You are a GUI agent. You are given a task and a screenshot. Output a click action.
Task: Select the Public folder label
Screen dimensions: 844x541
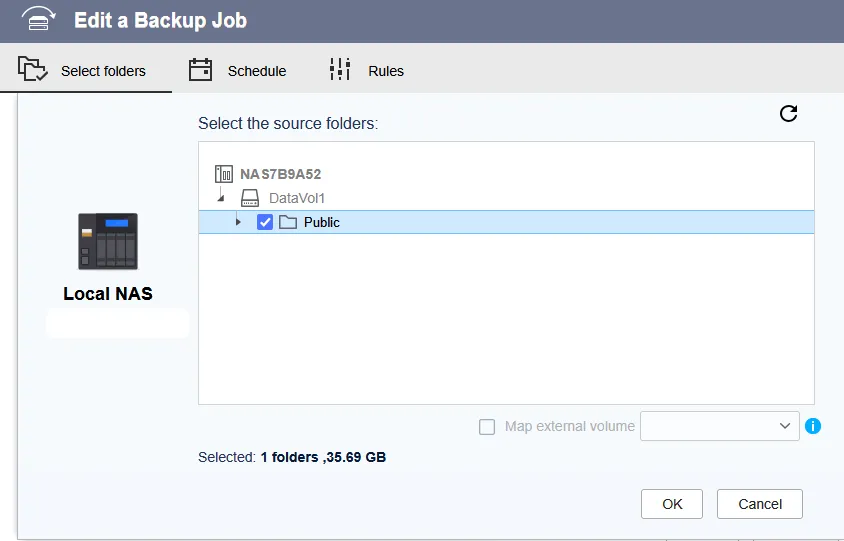click(322, 222)
